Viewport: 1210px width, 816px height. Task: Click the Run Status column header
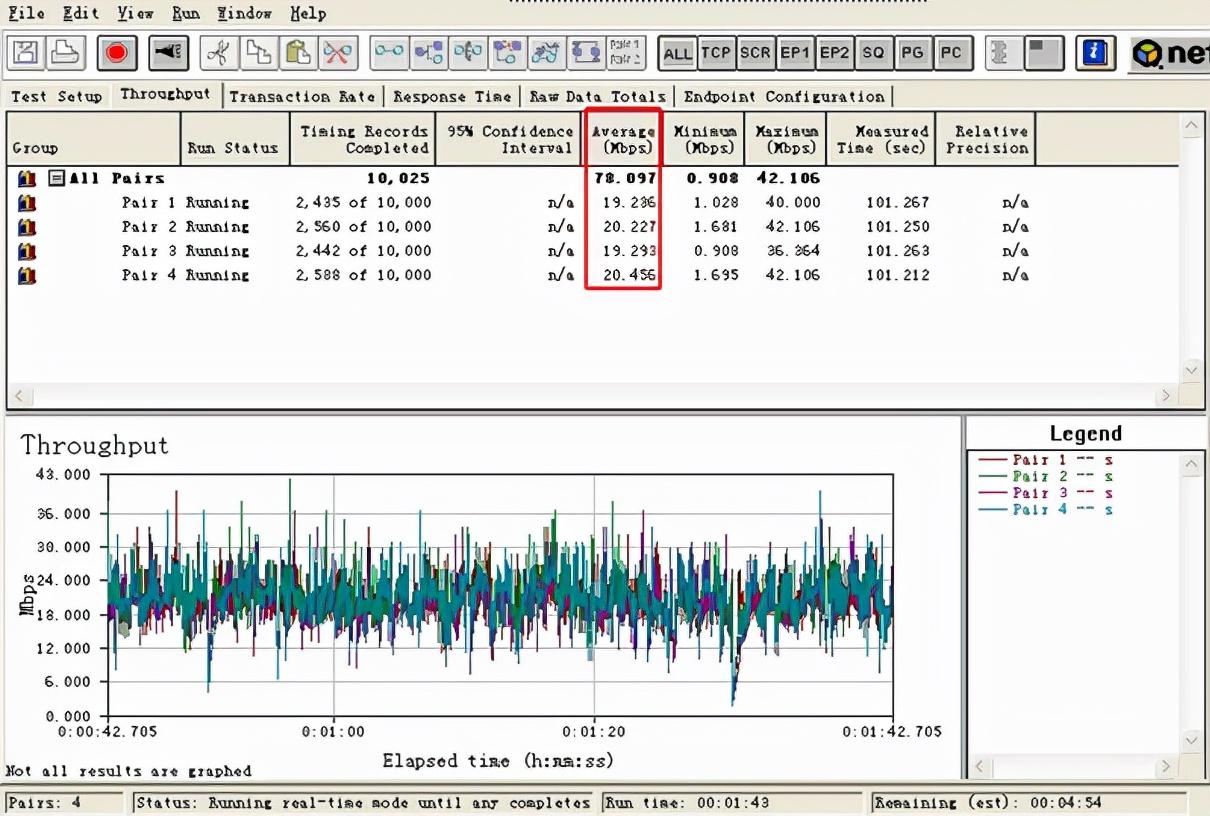pyautogui.click(x=233, y=148)
